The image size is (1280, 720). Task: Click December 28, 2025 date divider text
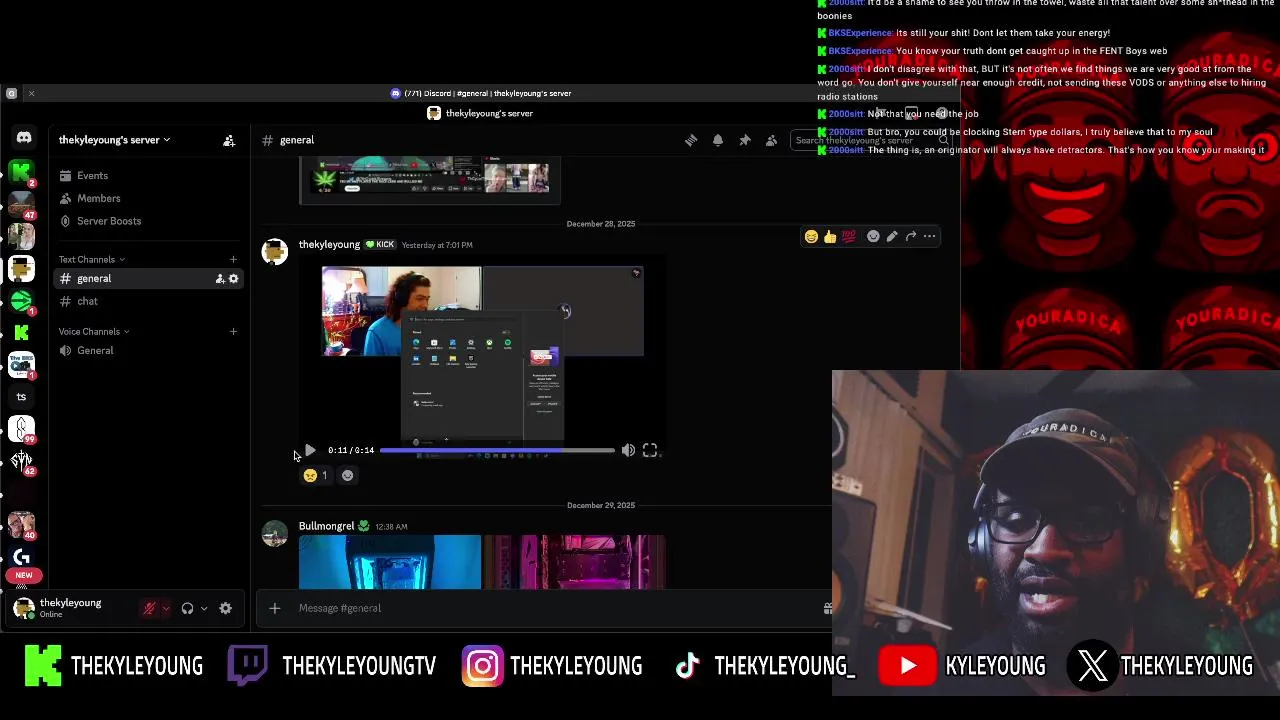pyautogui.click(x=601, y=224)
